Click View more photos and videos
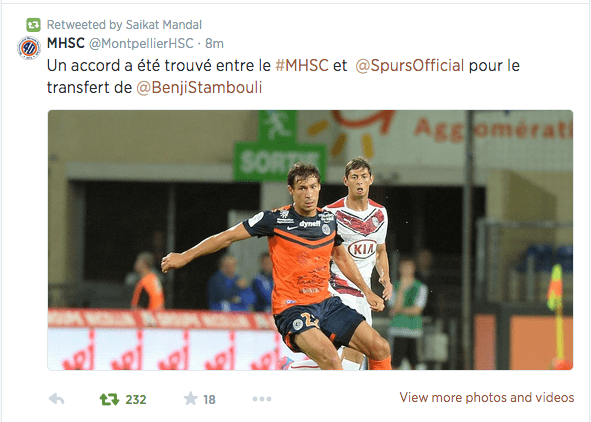Screen dimensions: 591x422 click(x=487, y=398)
